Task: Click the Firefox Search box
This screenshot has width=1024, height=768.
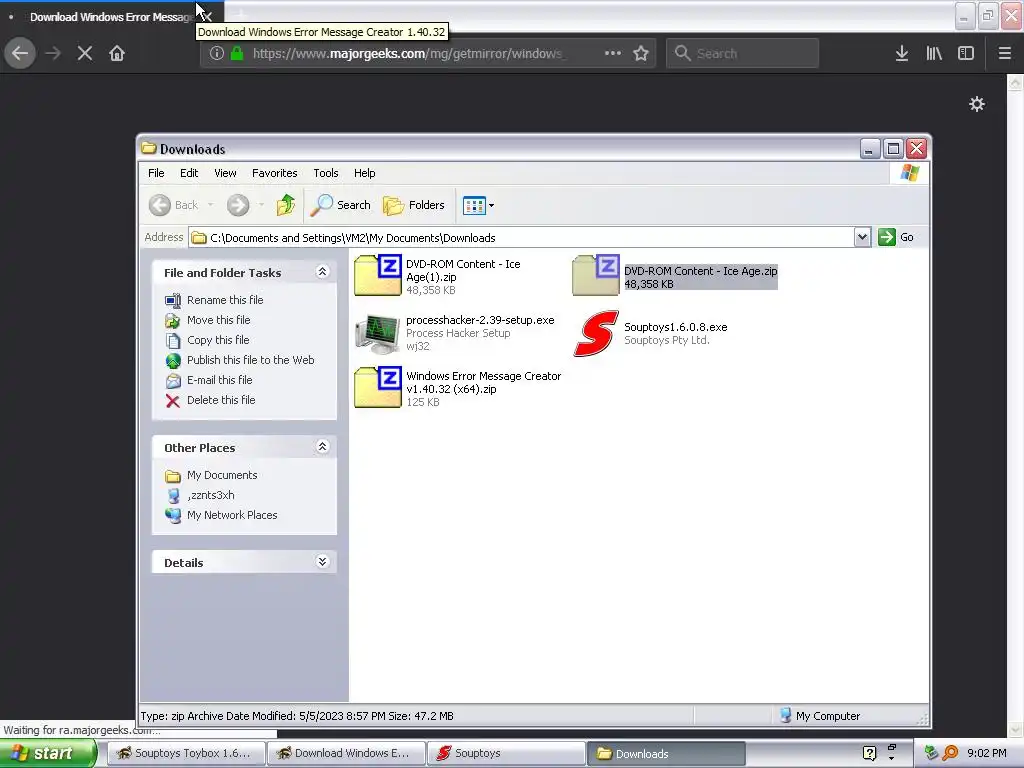Action: pyautogui.click(x=743, y=53)
